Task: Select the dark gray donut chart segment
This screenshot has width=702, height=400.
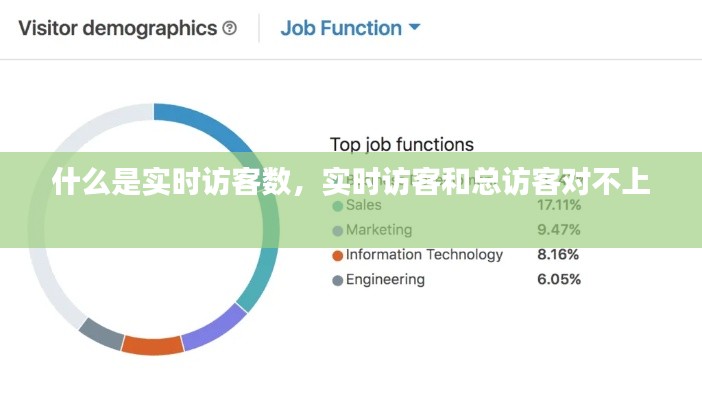Action: pos(101,333)
